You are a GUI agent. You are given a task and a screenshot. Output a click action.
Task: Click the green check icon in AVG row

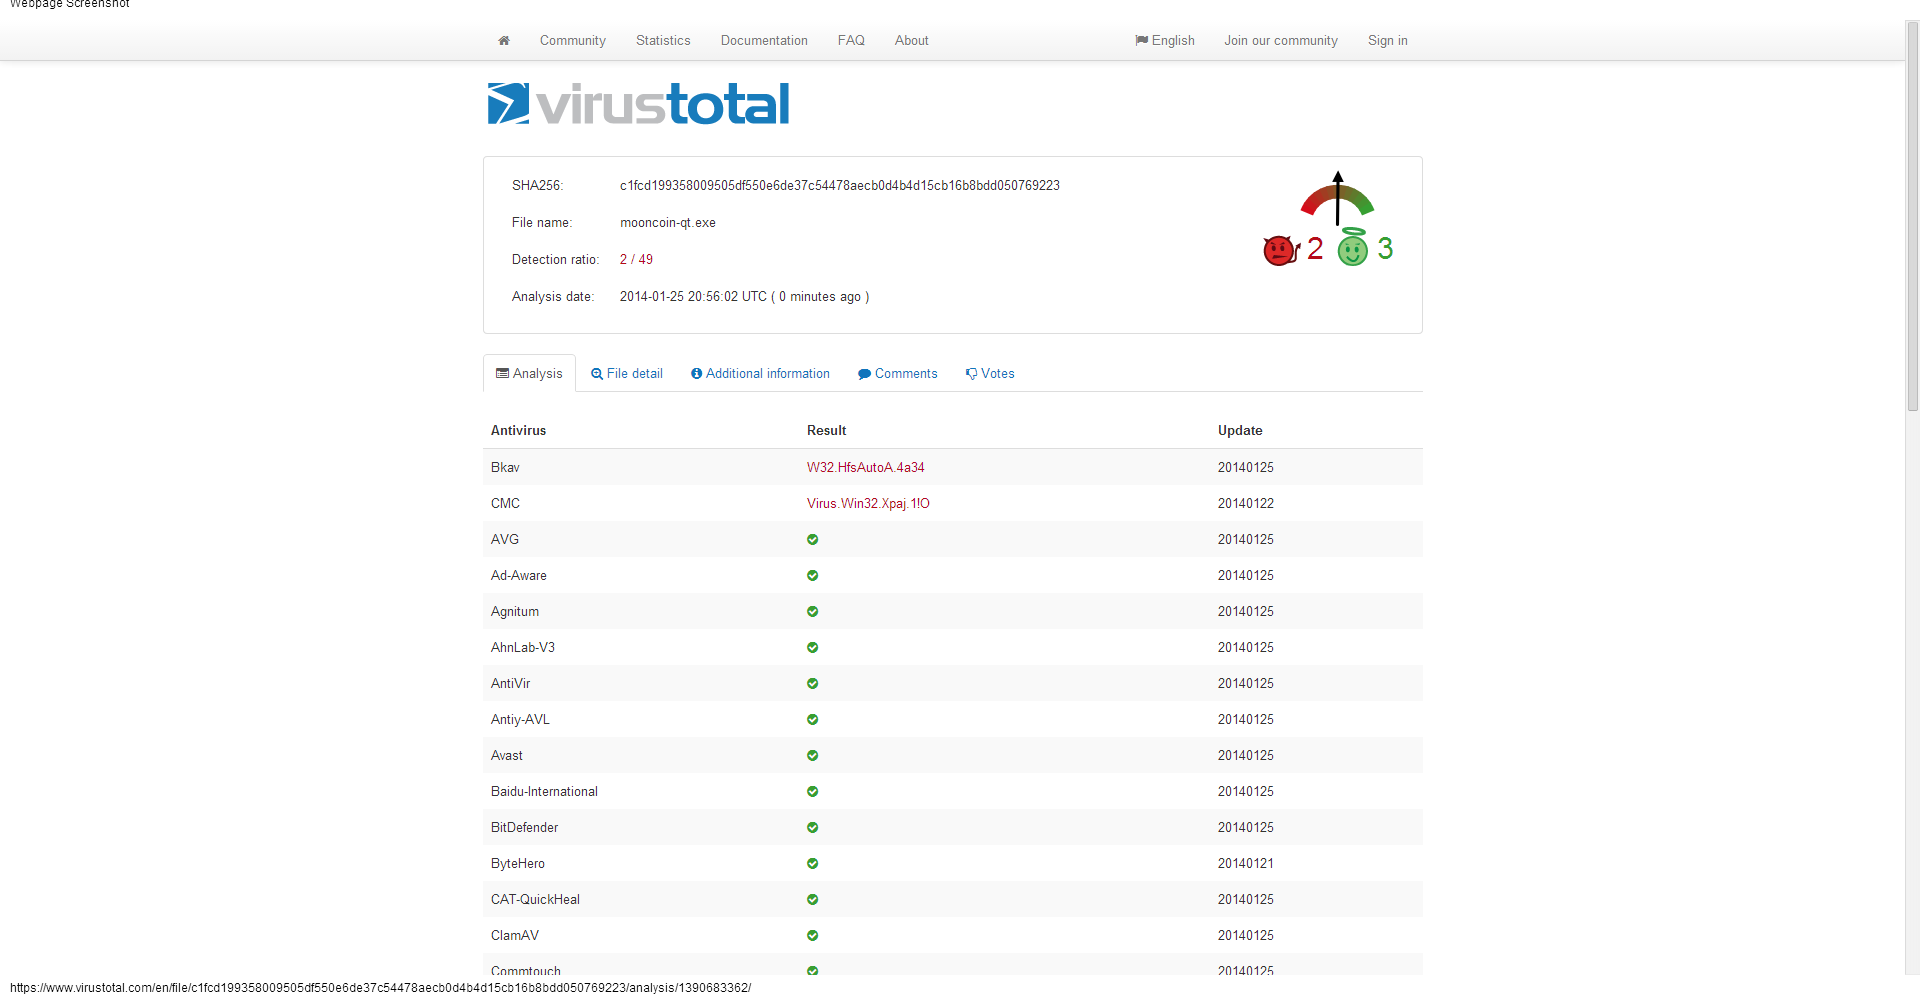pyautogui.click(x=813, y=540)
